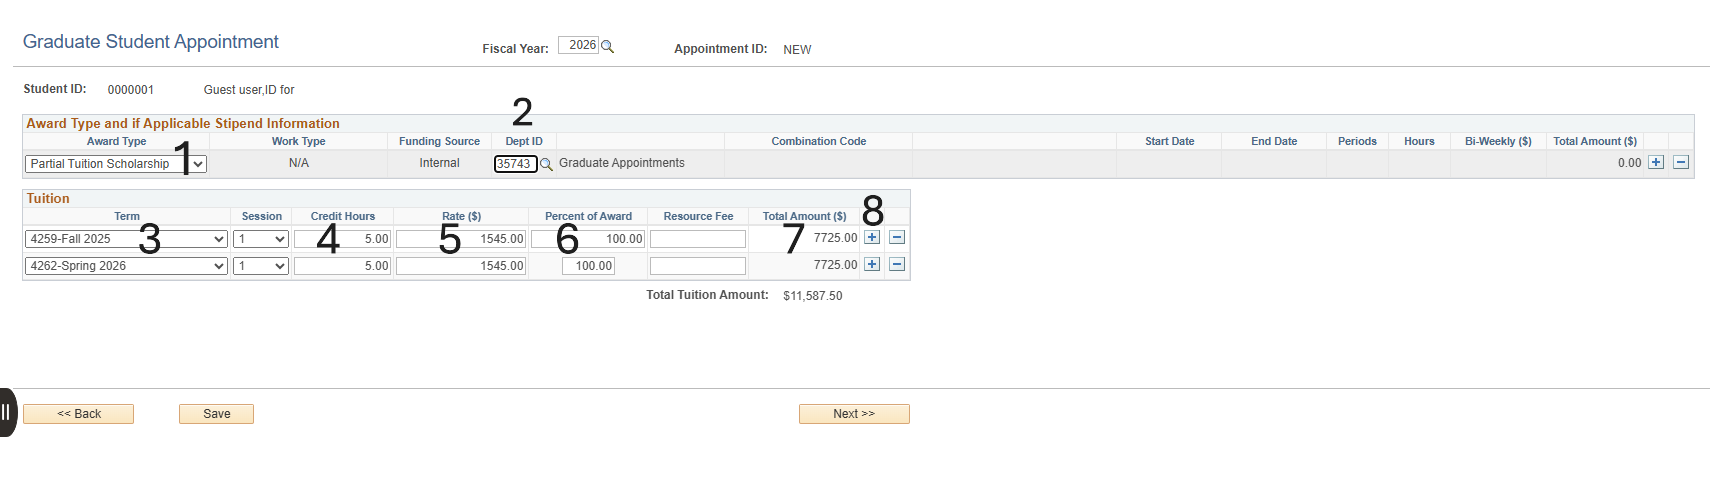Expand the 4262-Spring 2026 term dropdown
1710x489 pixels.
coord(126,266)
